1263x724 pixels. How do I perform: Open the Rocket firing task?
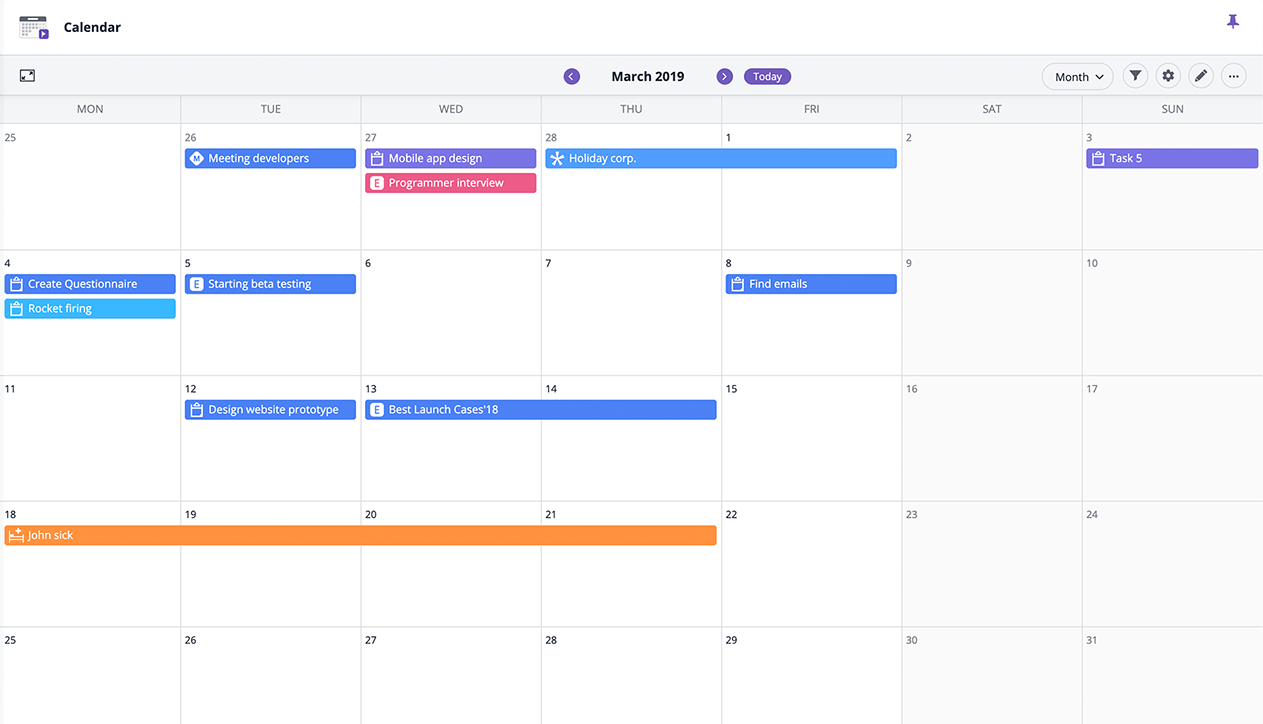point(90,308)
